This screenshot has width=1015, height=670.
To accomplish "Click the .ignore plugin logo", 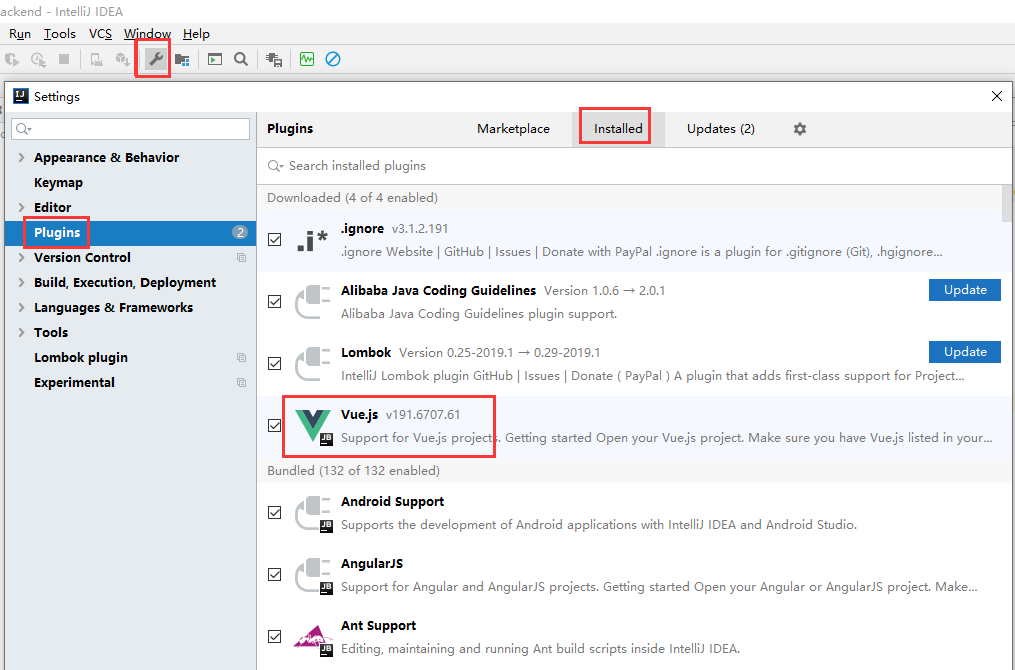I will pyautogui.click(x=313, y=240).
